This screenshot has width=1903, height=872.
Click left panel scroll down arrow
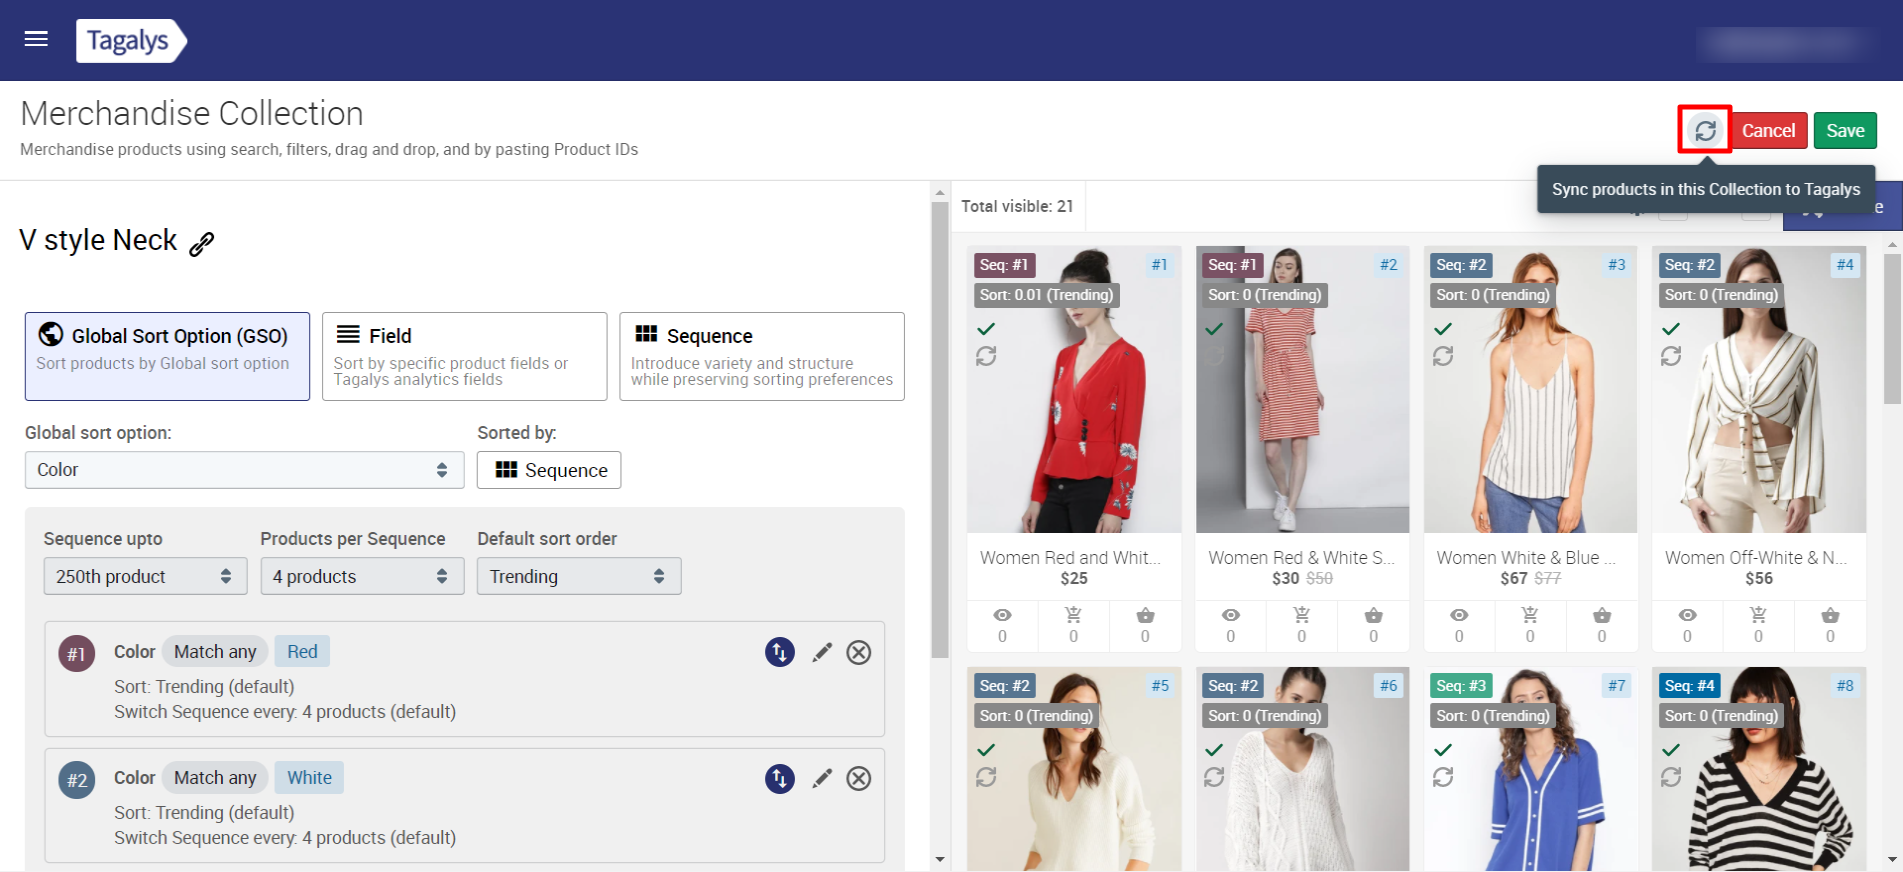[x=940, y=859]
